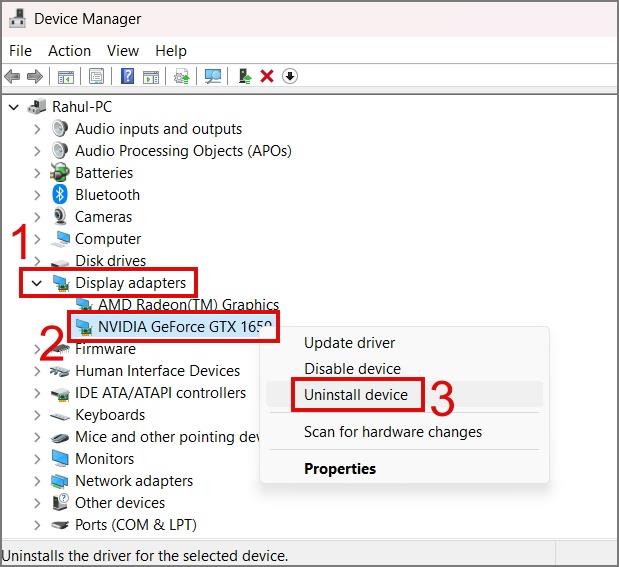Image resolution: width=619 pixels, height=567 pixels.
Task: Expand Human Interface Devices
Action: [37, 371]
